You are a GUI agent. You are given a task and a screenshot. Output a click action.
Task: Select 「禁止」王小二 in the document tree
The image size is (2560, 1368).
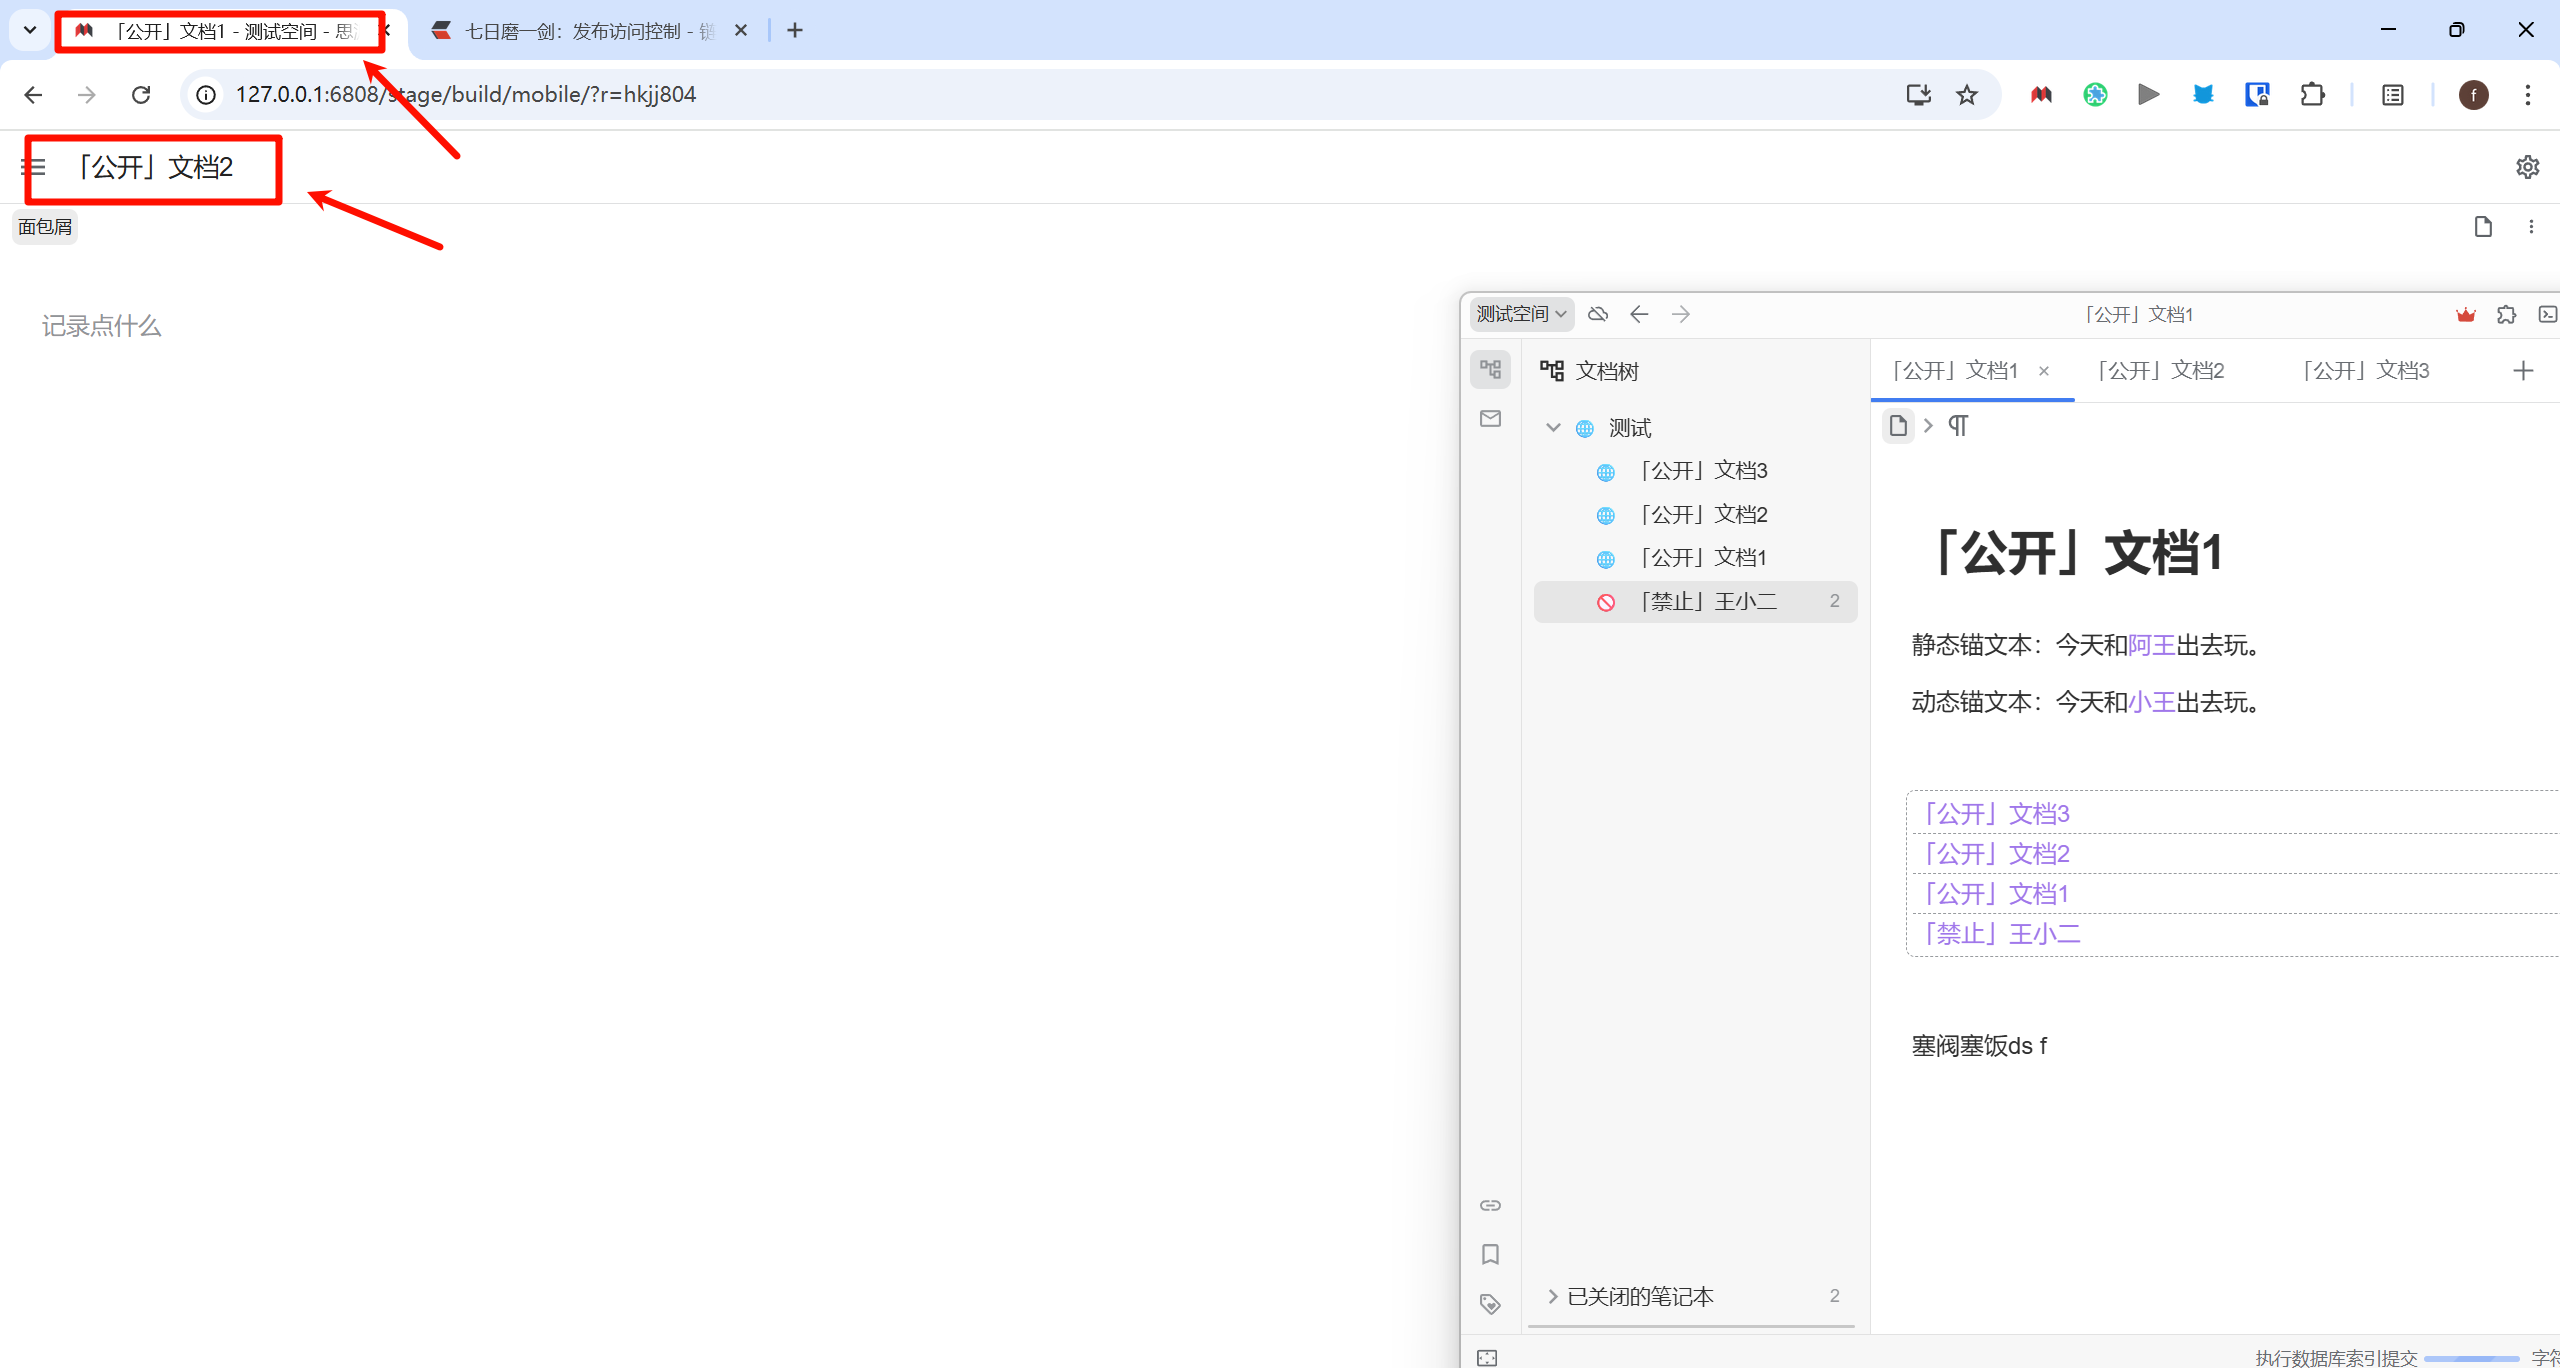[1708, 602]
